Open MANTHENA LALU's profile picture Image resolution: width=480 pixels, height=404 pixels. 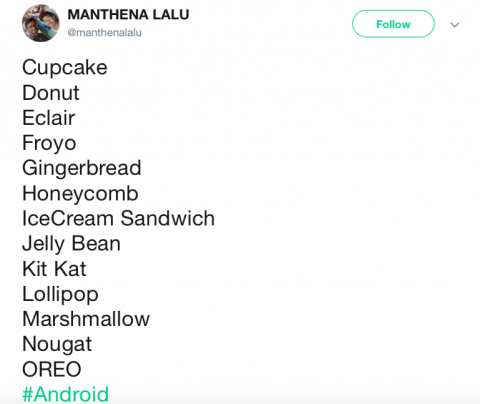click(x=41, y=23)
